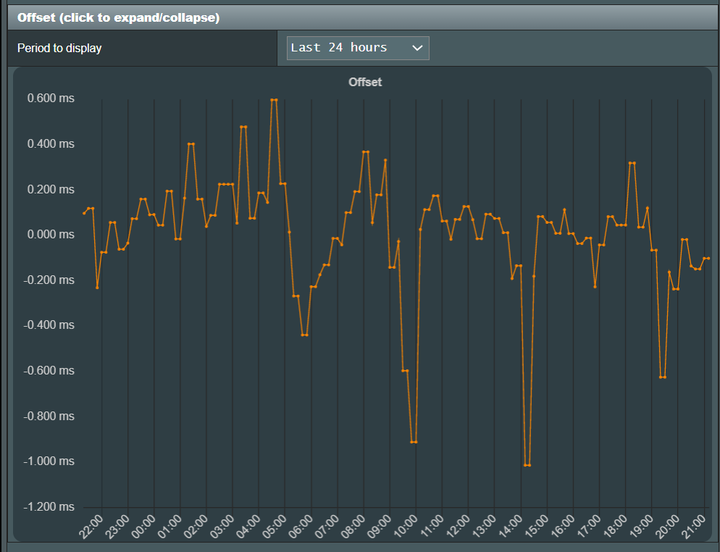720x552 pixels.
Task: Click the lowest data point near -1.000 ms
Action: (x=527, y=465)
